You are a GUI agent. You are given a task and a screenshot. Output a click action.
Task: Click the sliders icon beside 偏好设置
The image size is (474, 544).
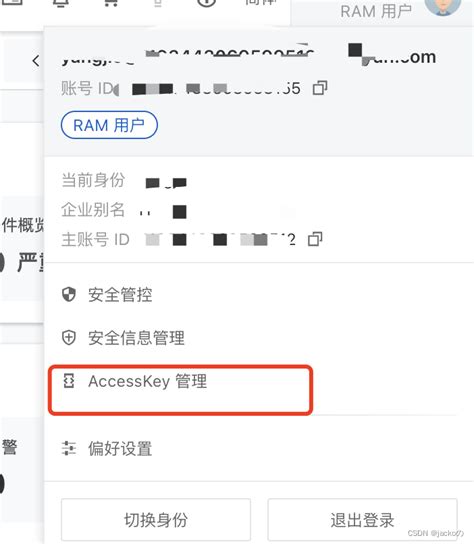tap(69, 448)
